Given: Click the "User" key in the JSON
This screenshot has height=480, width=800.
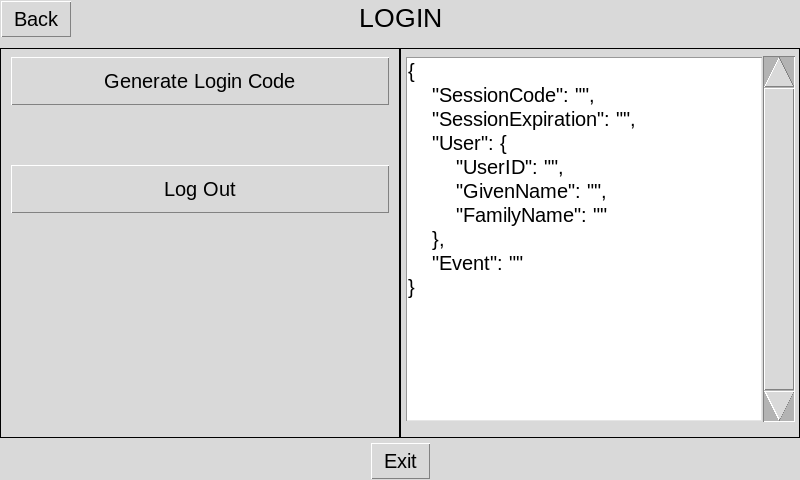Looking at the screenshot, I should (457, 144).
